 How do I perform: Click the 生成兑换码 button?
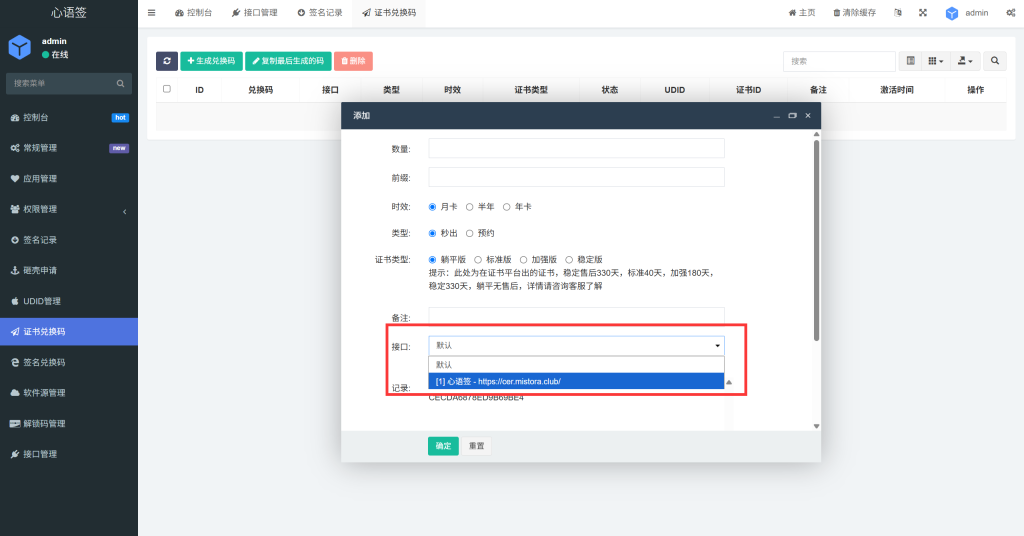[x=211, y=61]
